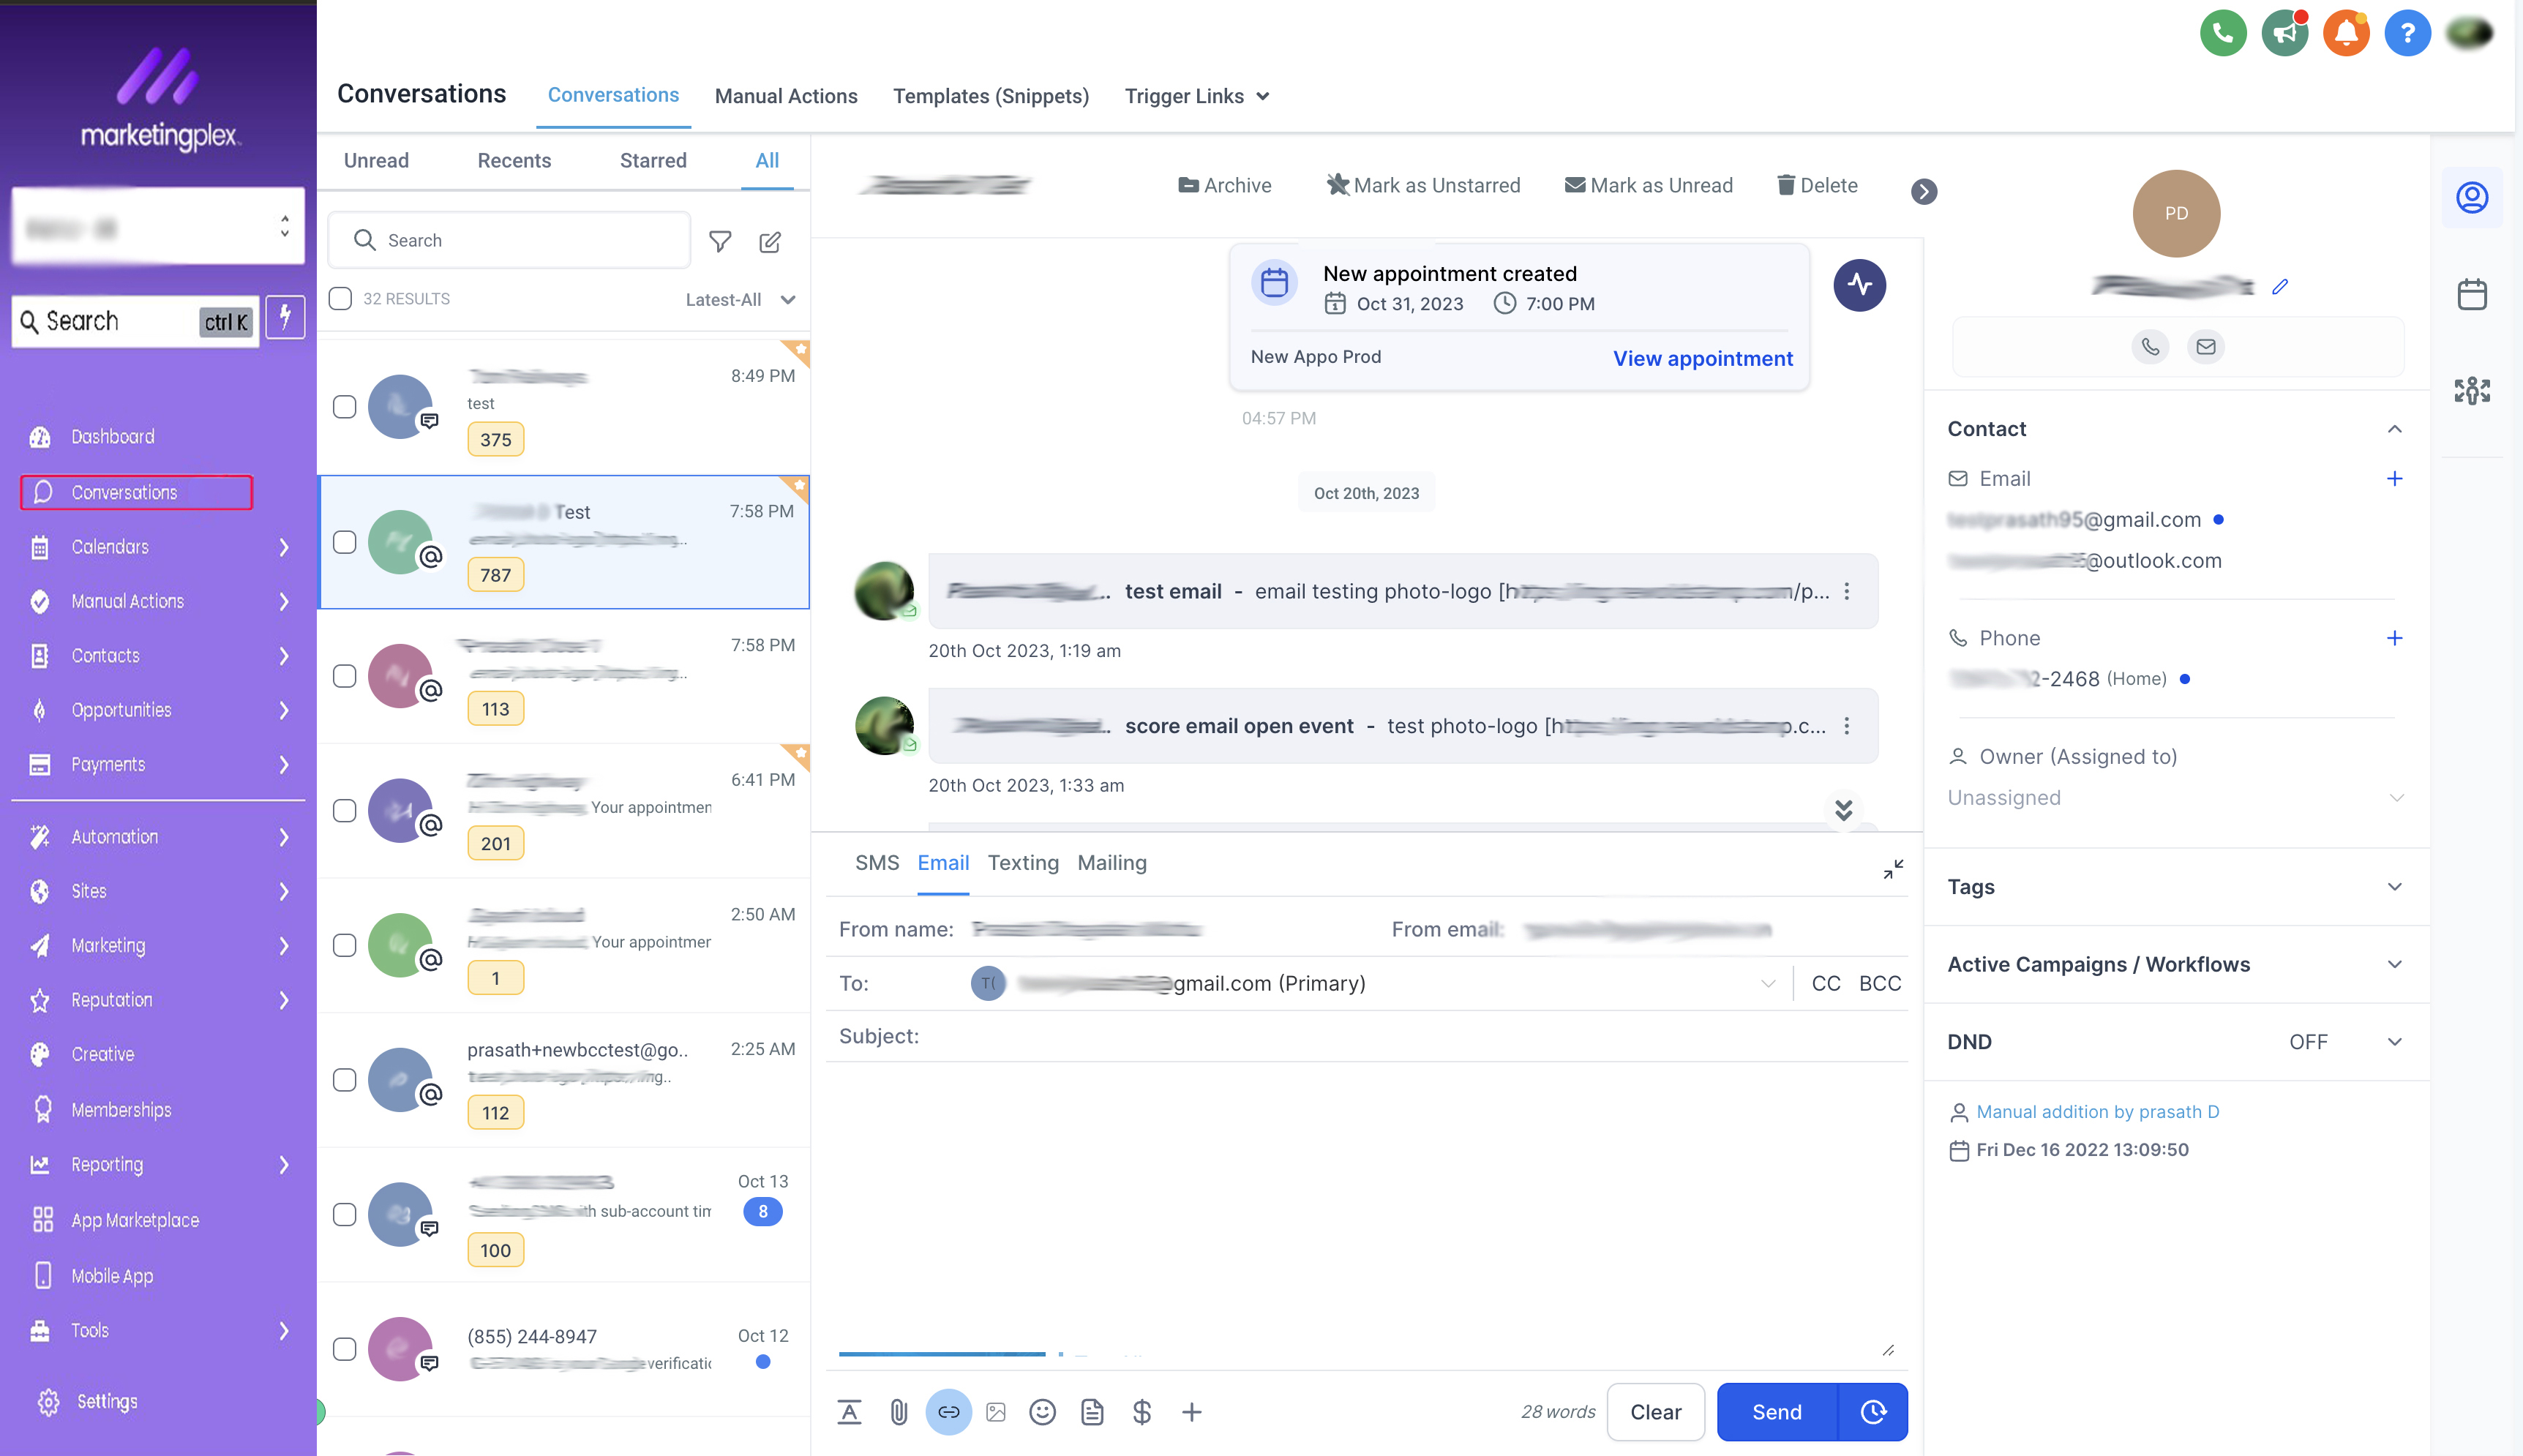Open the Trigger Links dropdown menu
The height and width of the screenshot is (1456, 2523).
point(1196,96)
